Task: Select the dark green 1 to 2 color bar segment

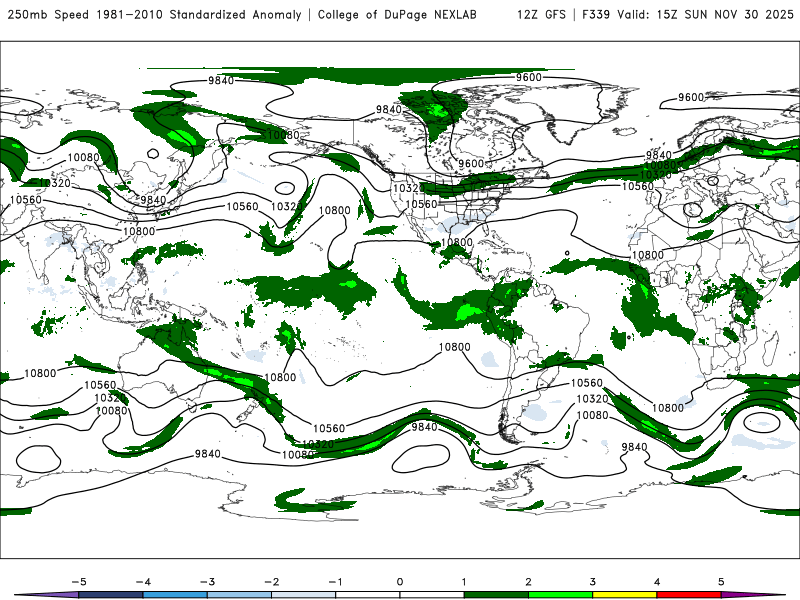Action: tap(496, 595)
